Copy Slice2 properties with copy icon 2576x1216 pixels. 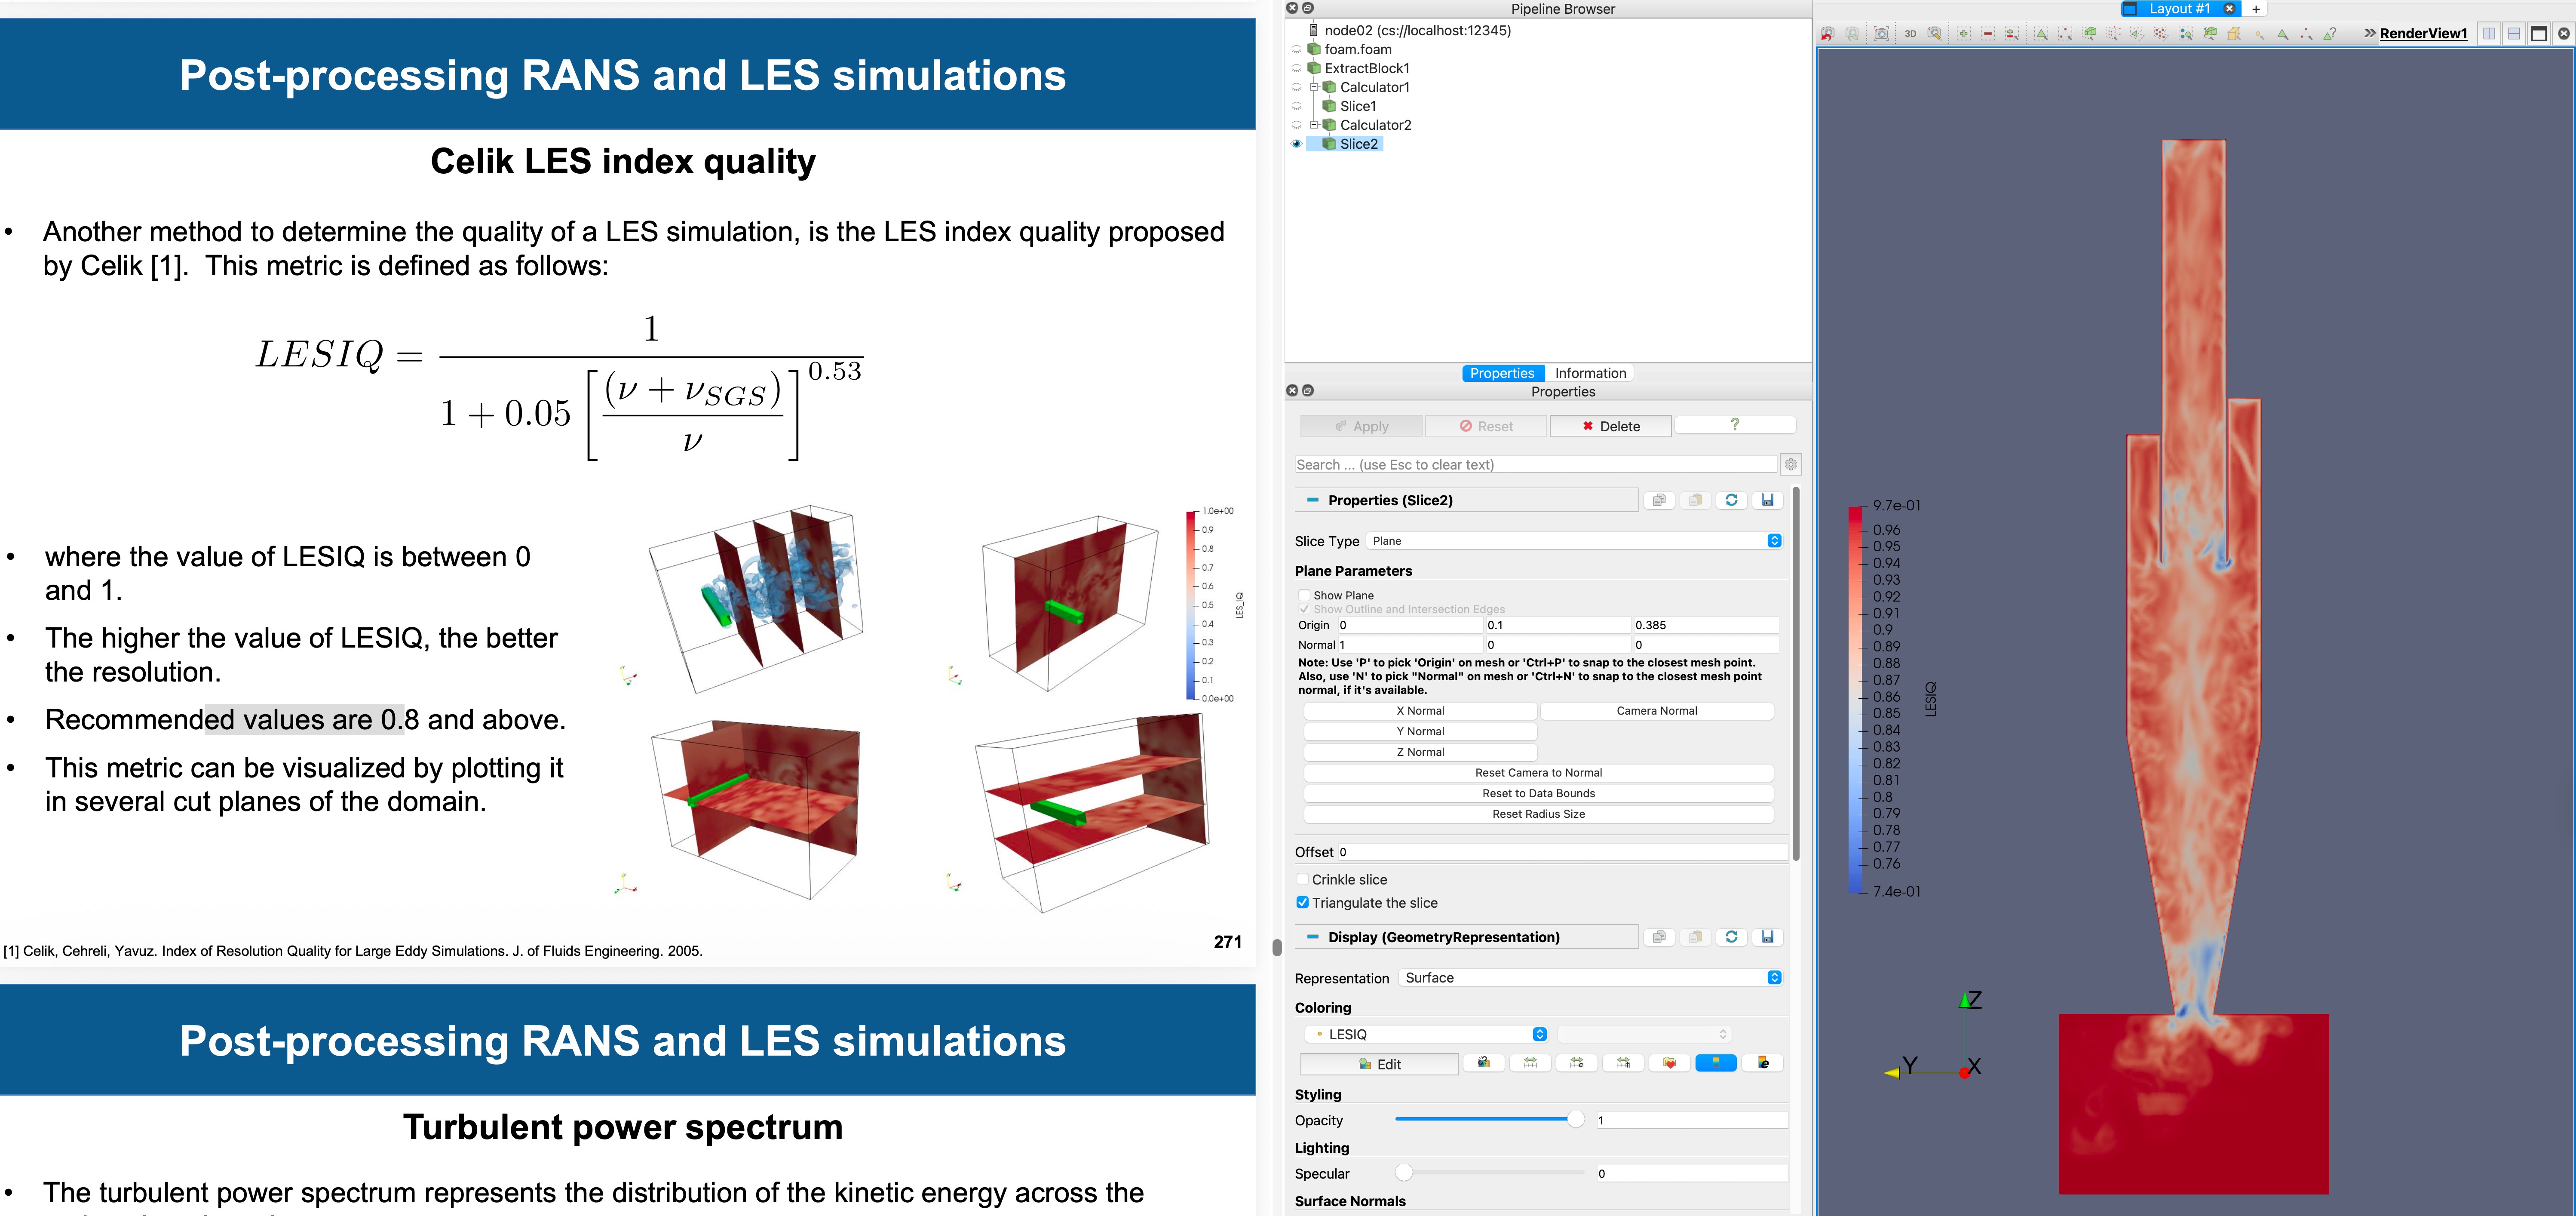click(x=1660, y=500)
